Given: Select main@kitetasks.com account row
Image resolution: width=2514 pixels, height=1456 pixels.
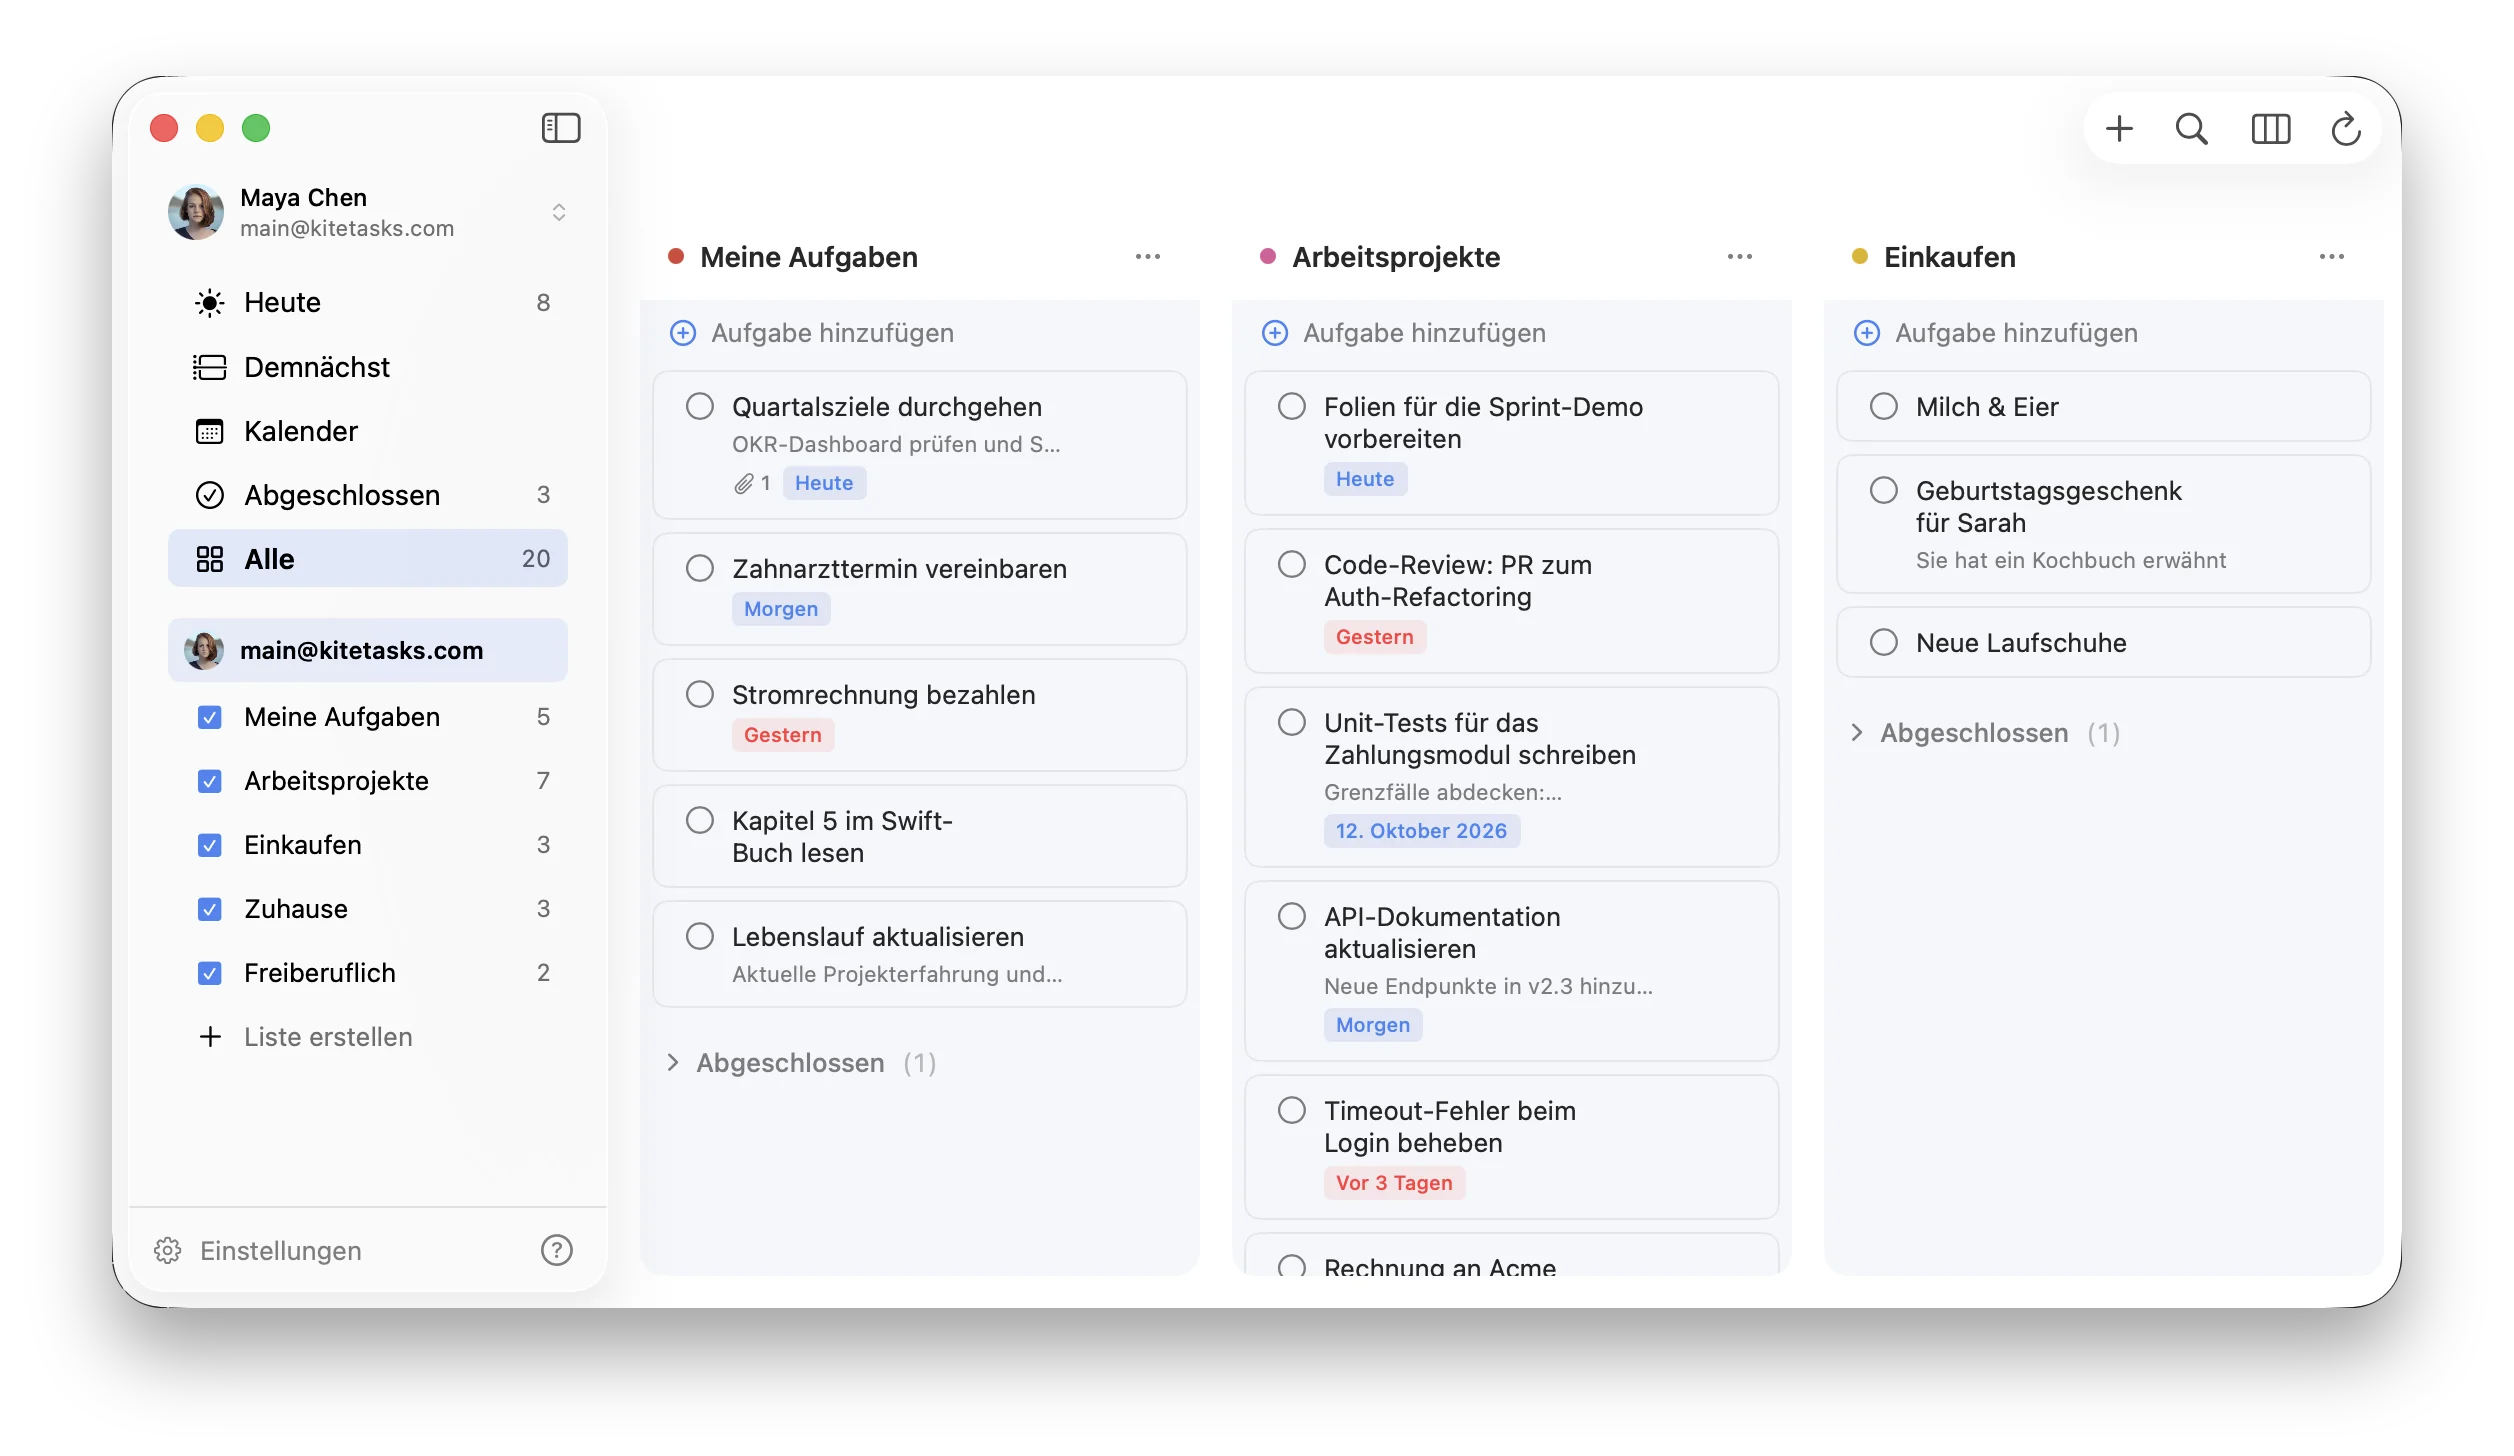Looking at the screenshot, I should coord(368,650).
